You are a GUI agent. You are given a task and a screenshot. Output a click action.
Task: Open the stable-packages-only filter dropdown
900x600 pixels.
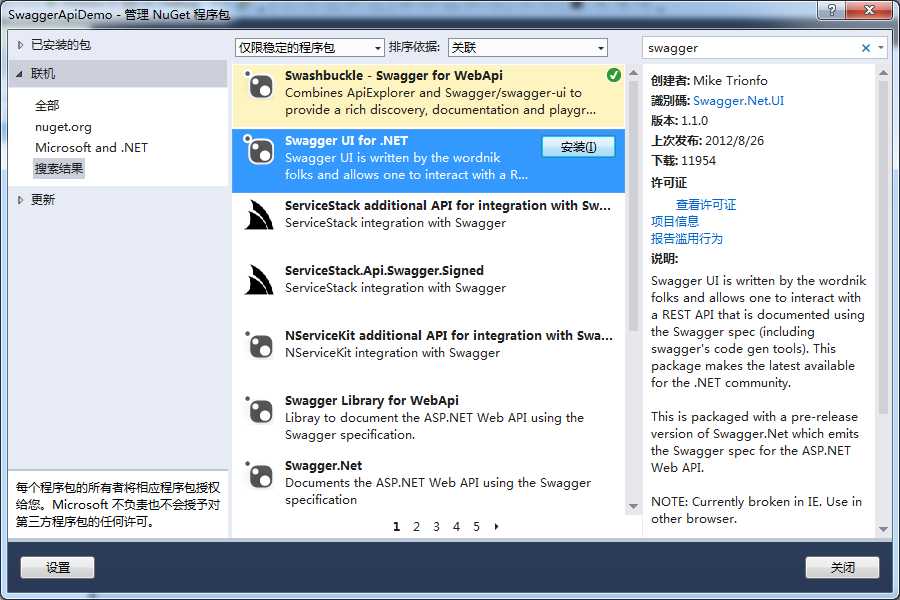coord(309,48)
